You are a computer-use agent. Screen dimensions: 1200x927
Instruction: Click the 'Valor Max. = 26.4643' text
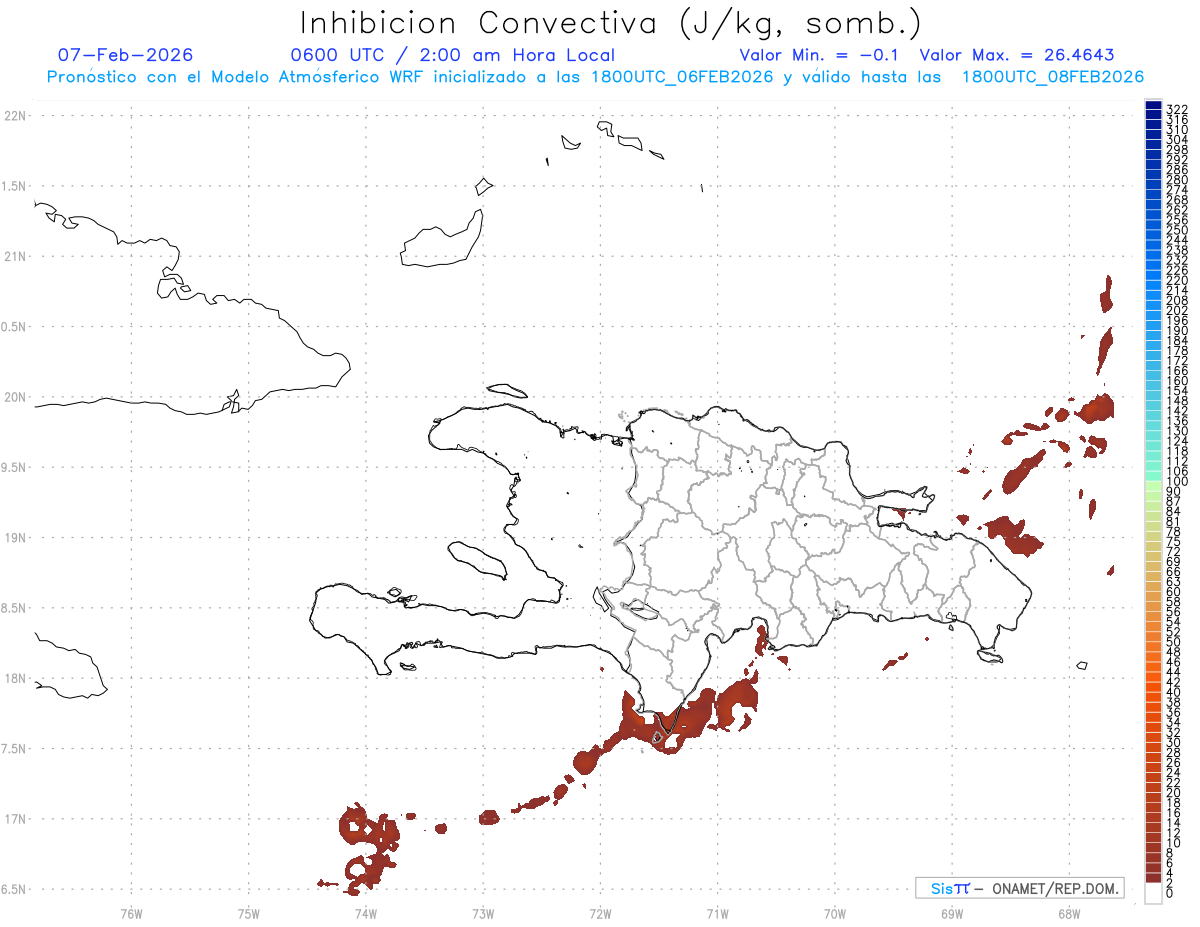[1017, 55]
